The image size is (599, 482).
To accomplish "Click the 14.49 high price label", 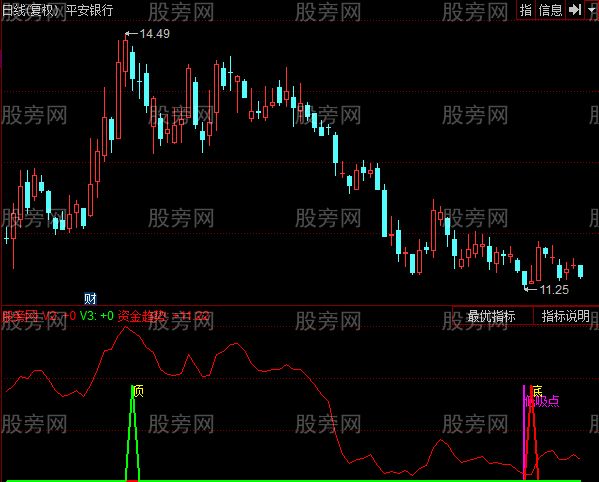I will coord(154,34).
